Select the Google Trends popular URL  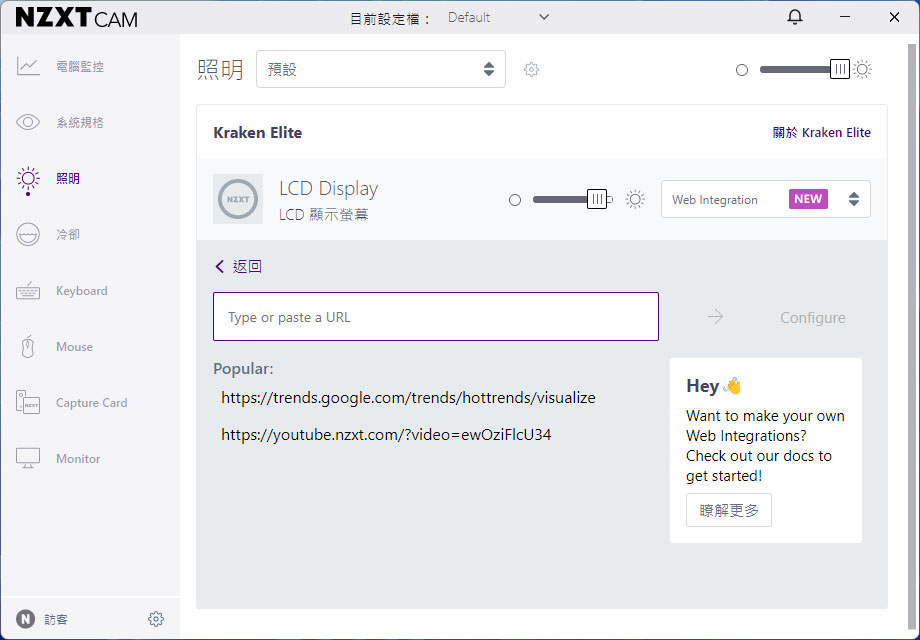tap(408, 398)
